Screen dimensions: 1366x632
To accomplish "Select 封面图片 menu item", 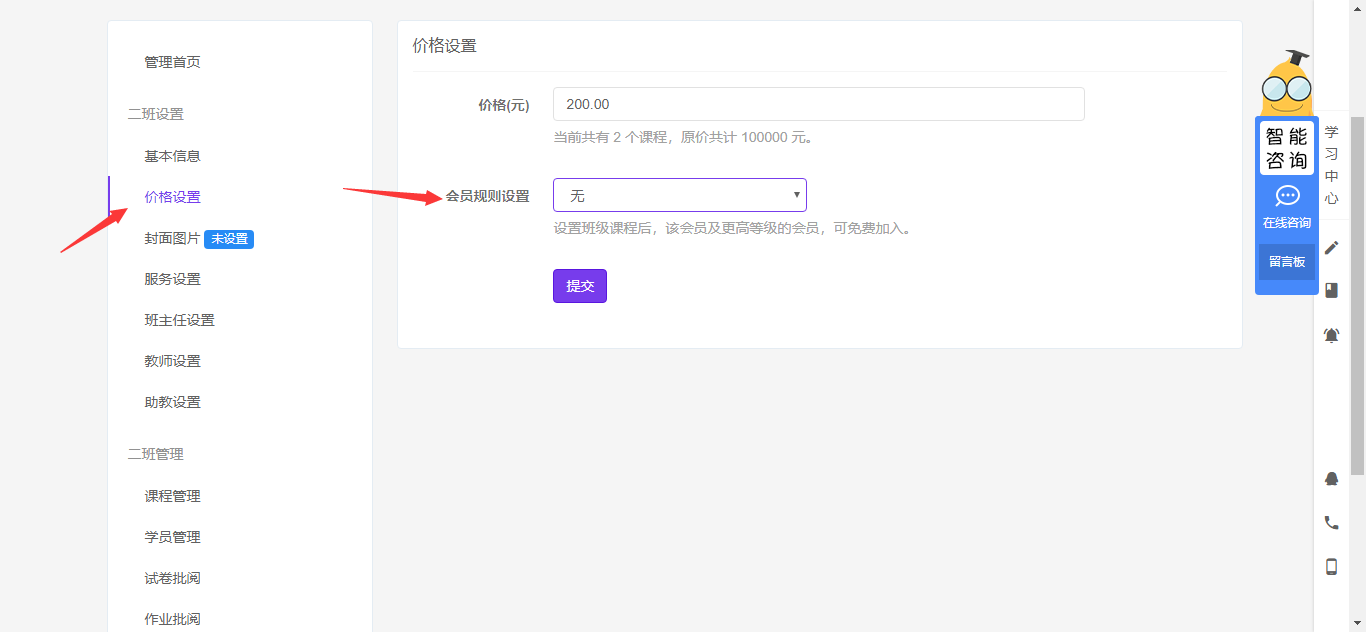I will [x=172, y=239].
